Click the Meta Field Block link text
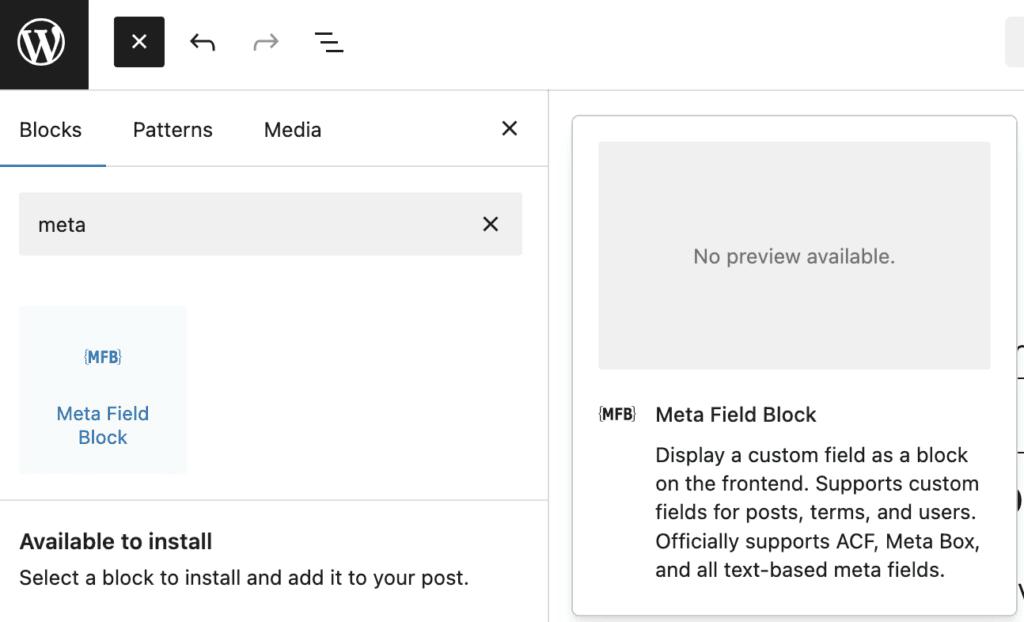The width and height of the screenshot is (1024, 622). tap(102, 425)
